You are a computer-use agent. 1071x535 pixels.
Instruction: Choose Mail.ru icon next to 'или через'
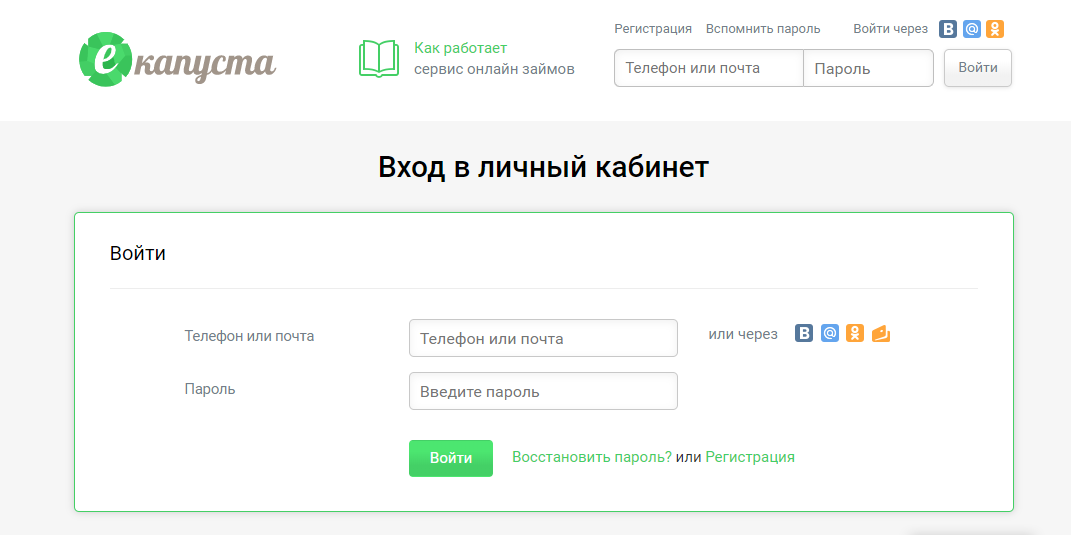coord(830,333)
